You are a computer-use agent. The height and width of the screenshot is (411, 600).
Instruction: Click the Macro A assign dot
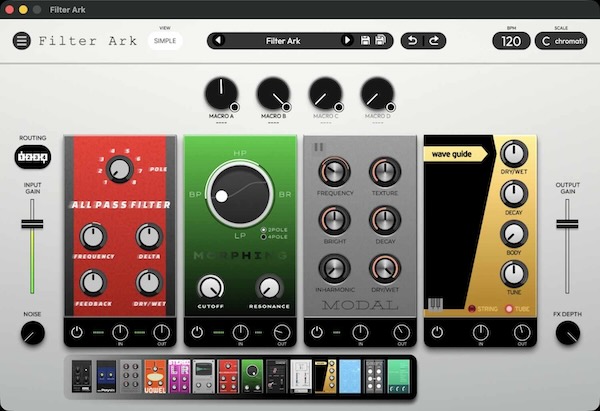coord(235,107)
